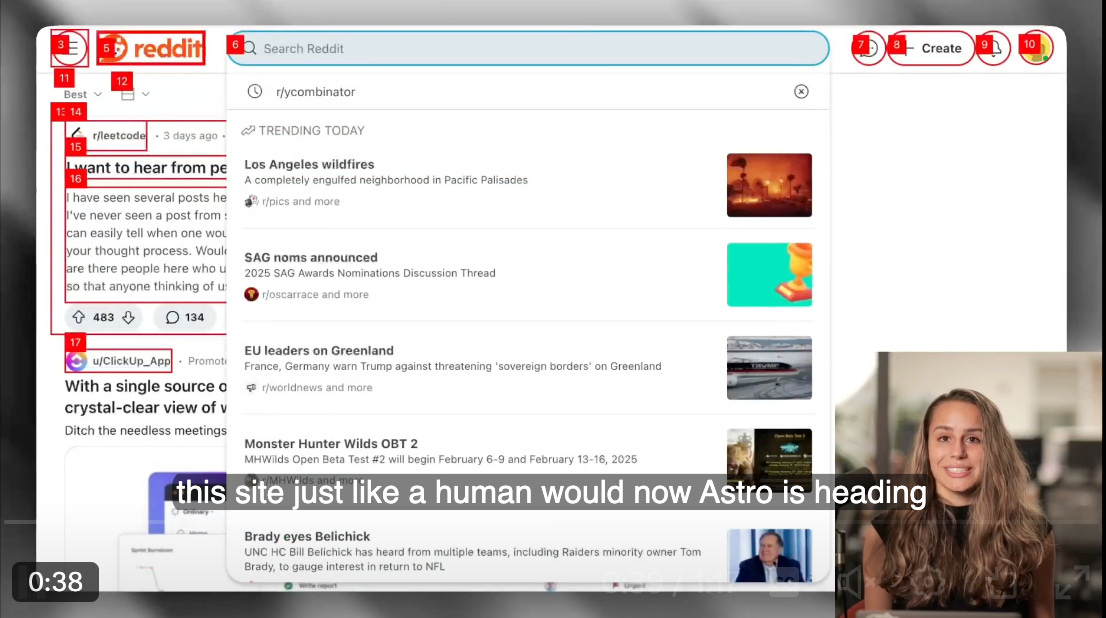
Task: Open the Brady eyes Belichick trend
Action: click(528, 552)
